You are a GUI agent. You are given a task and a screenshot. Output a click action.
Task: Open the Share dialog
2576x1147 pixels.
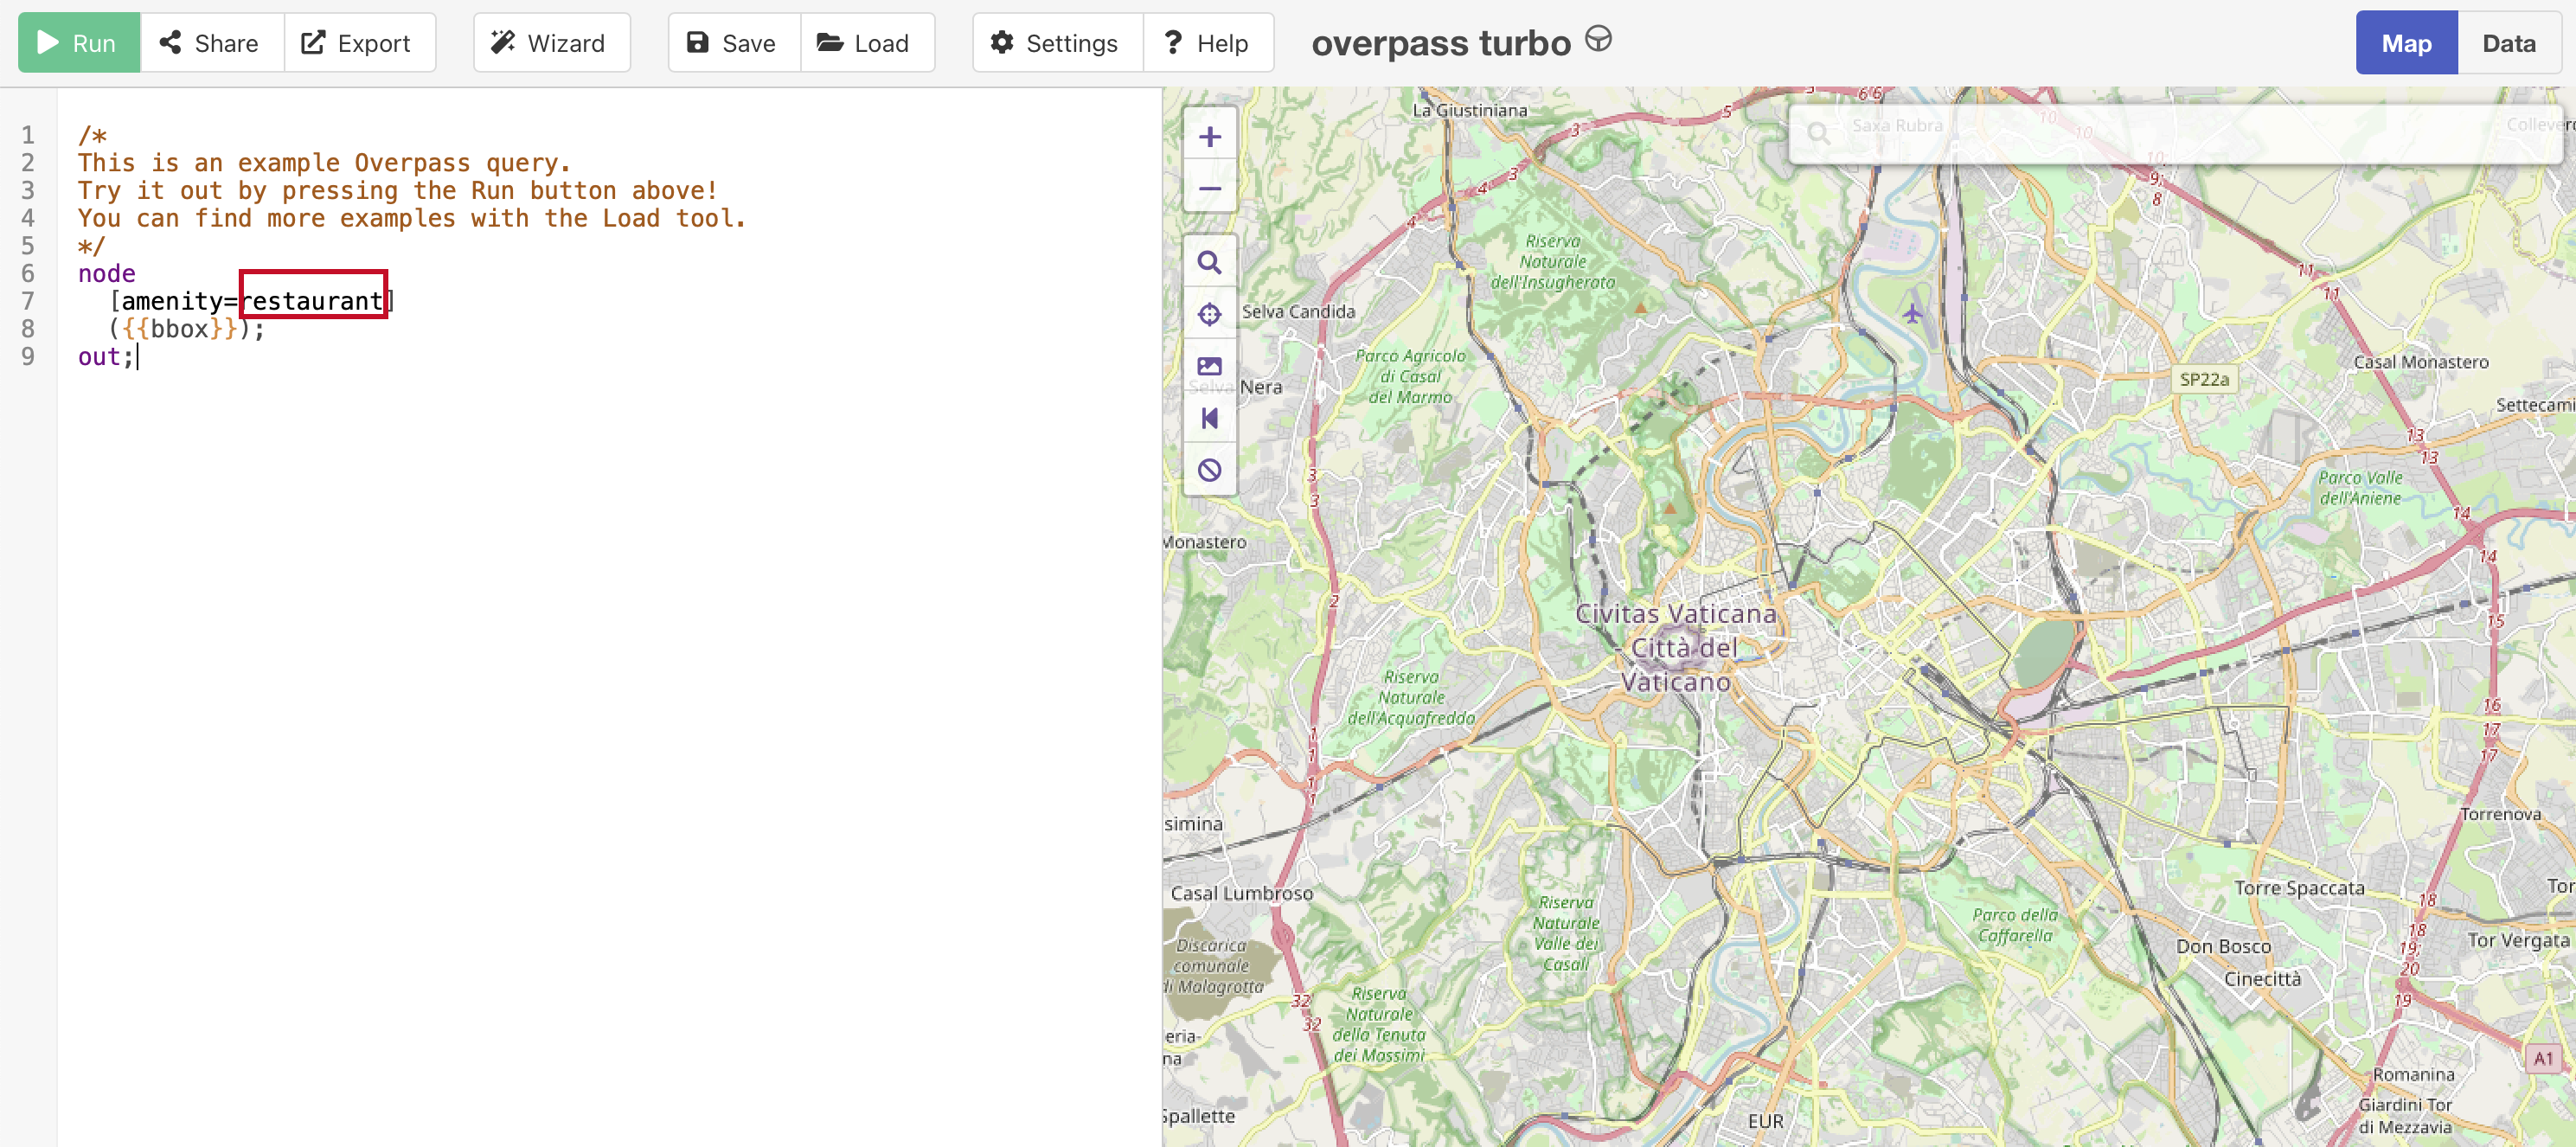point(211,43)
